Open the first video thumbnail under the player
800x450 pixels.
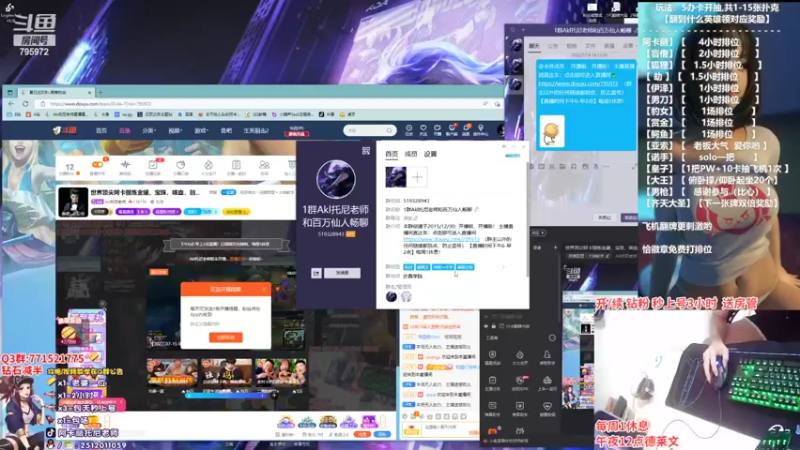[172, 372]
